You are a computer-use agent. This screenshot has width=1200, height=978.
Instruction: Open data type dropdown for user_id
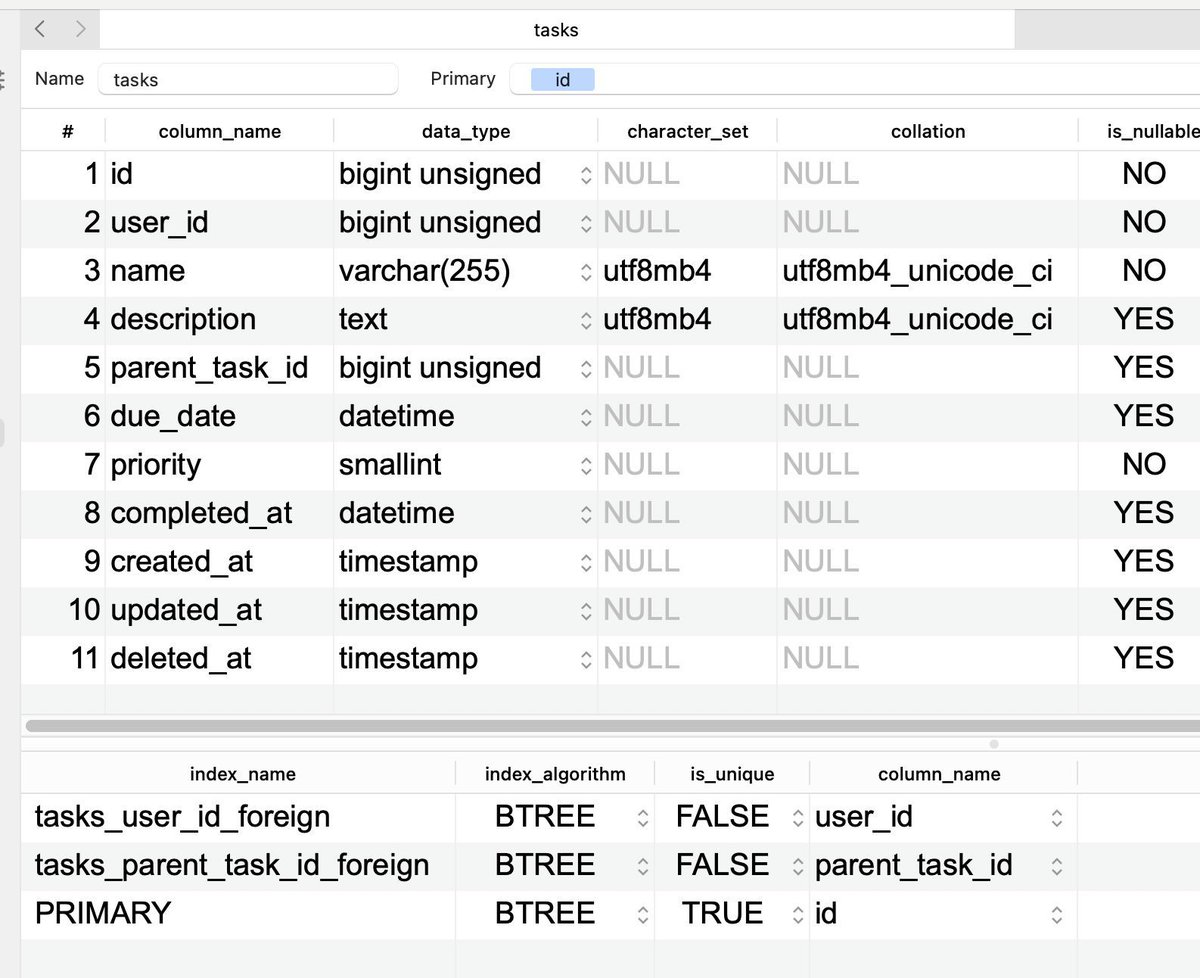586,223
